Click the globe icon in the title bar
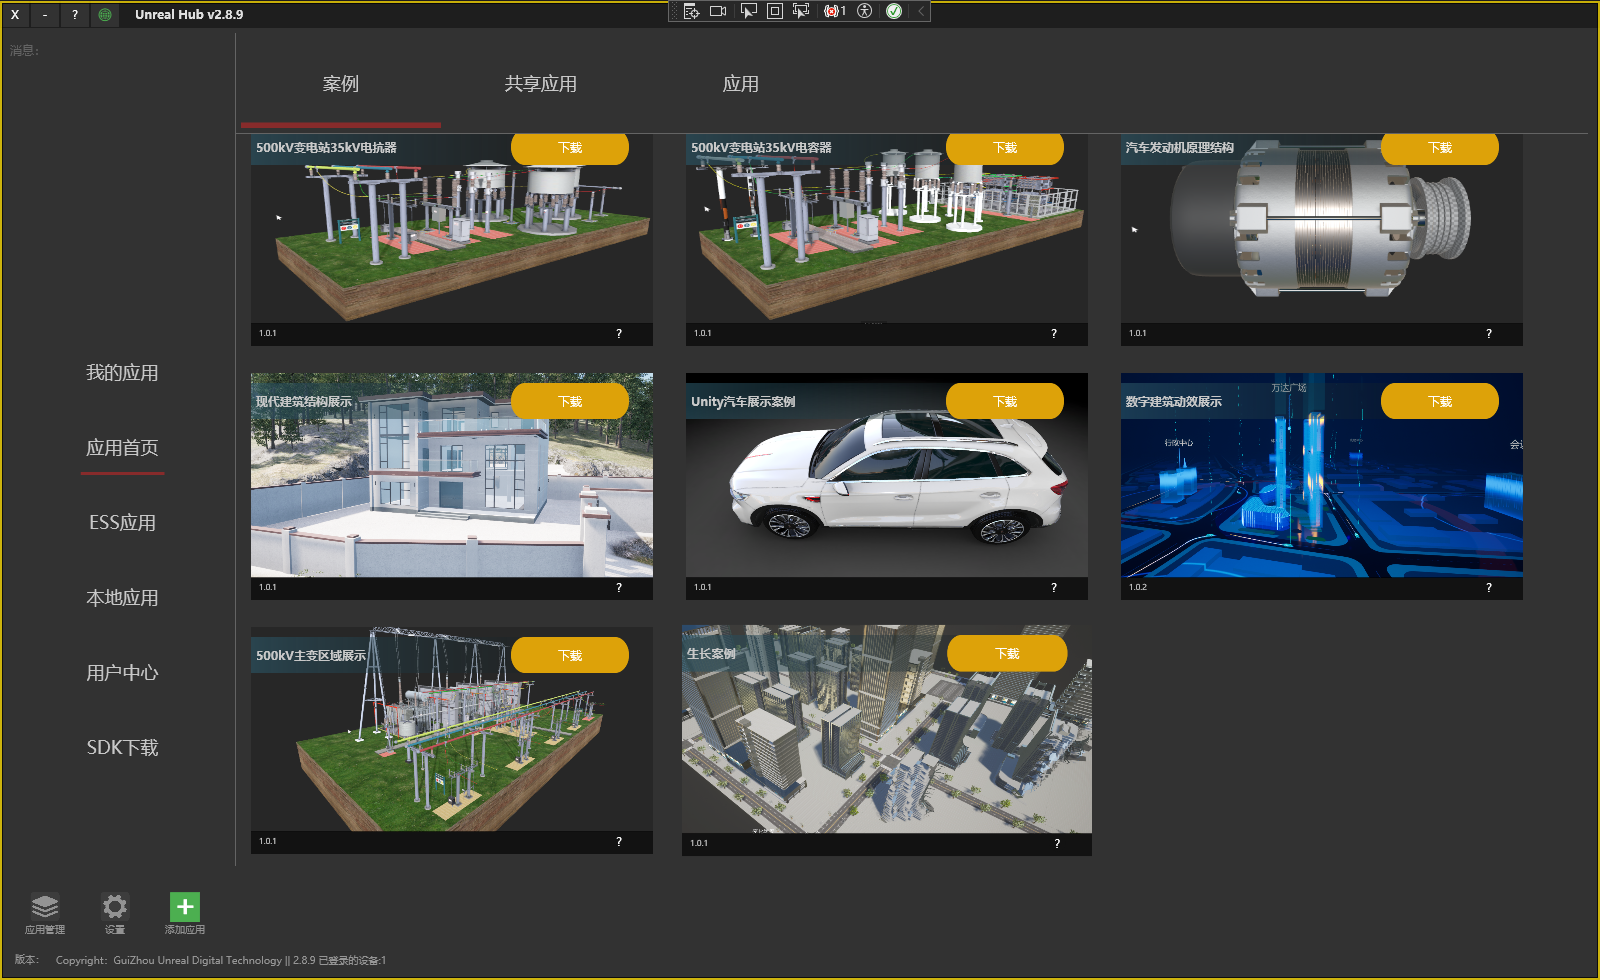Screen dimensions: 1600x980 coord(104,15)
